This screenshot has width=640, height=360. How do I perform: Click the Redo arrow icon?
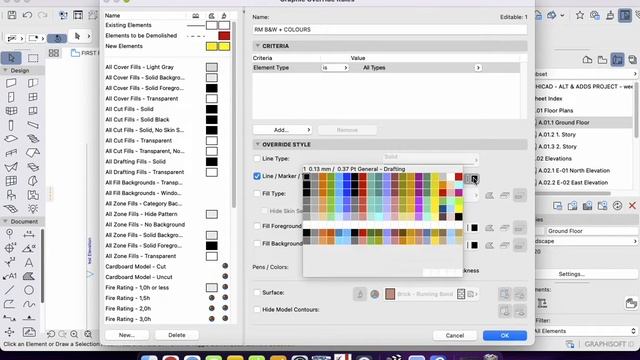point(42,16)
